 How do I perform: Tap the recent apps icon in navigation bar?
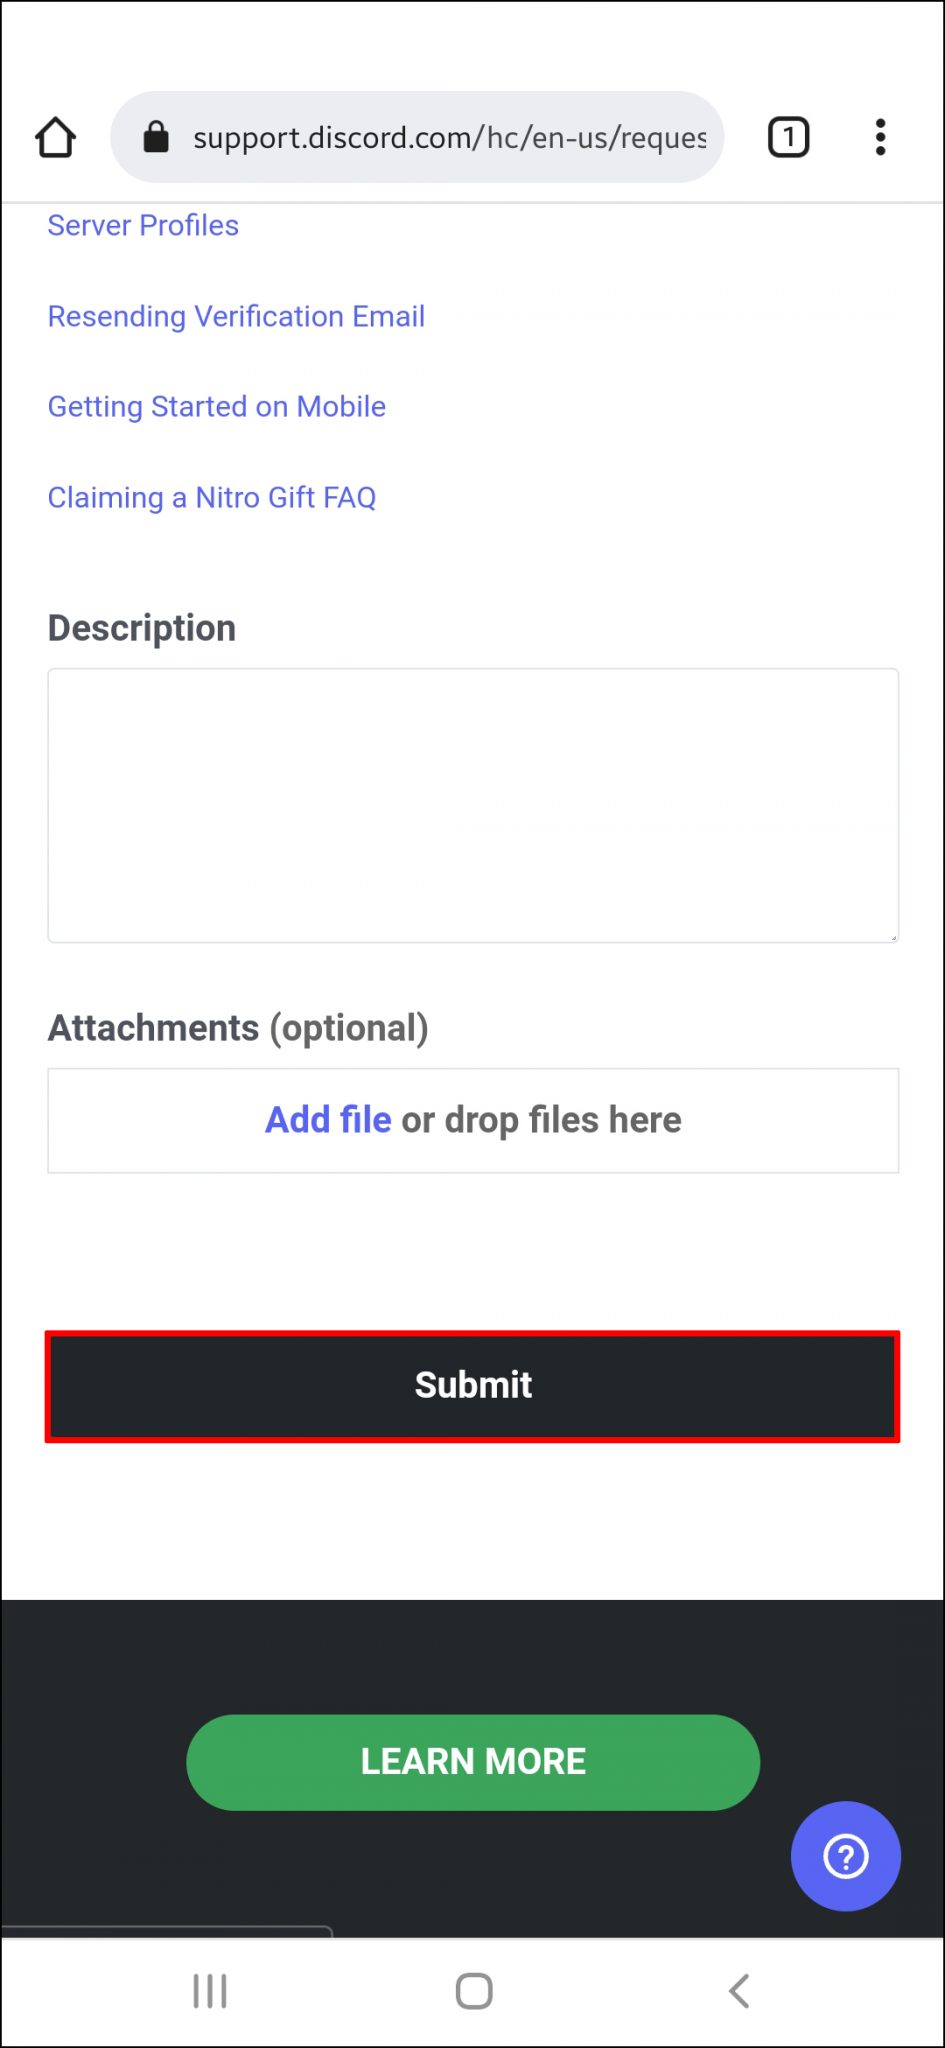coord(209,1990)
